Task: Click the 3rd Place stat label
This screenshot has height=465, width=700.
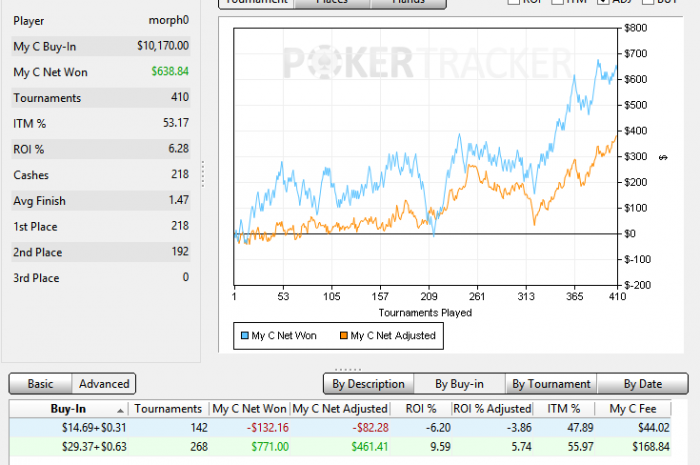Action: pyautogui.click(x=36, y=278)
